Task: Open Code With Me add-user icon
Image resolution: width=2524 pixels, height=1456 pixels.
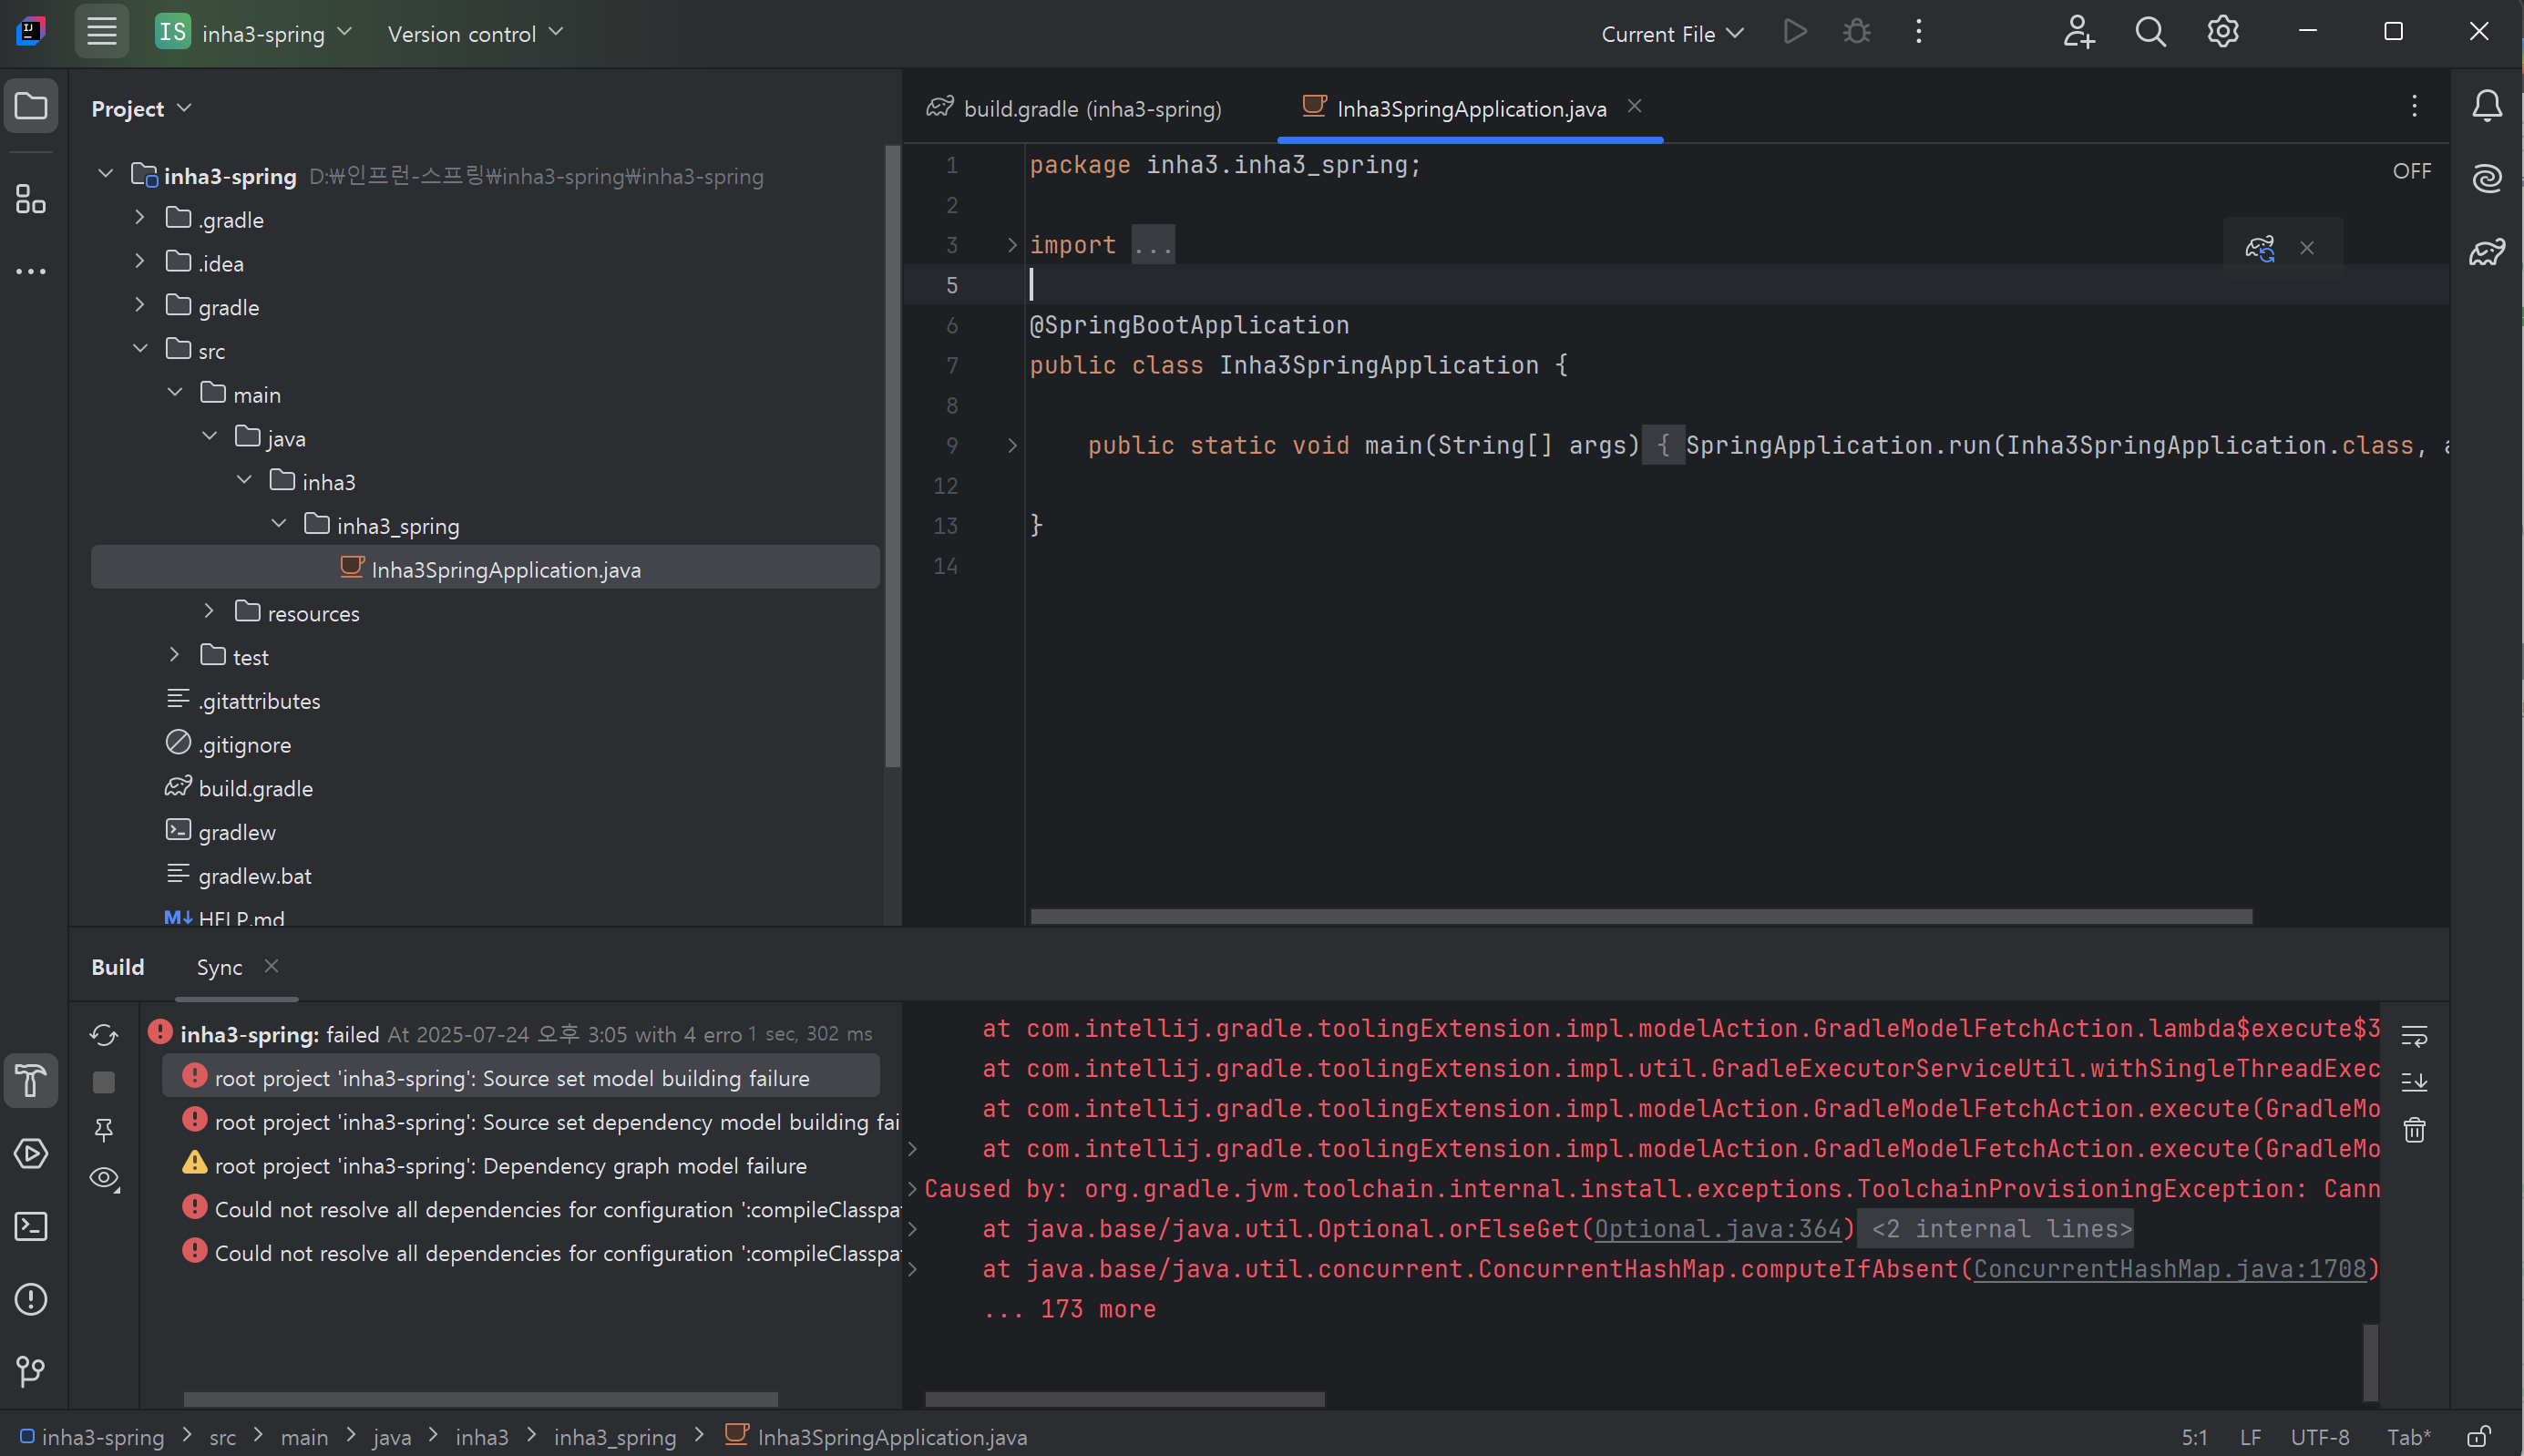Action: [x=2079, y=32]
